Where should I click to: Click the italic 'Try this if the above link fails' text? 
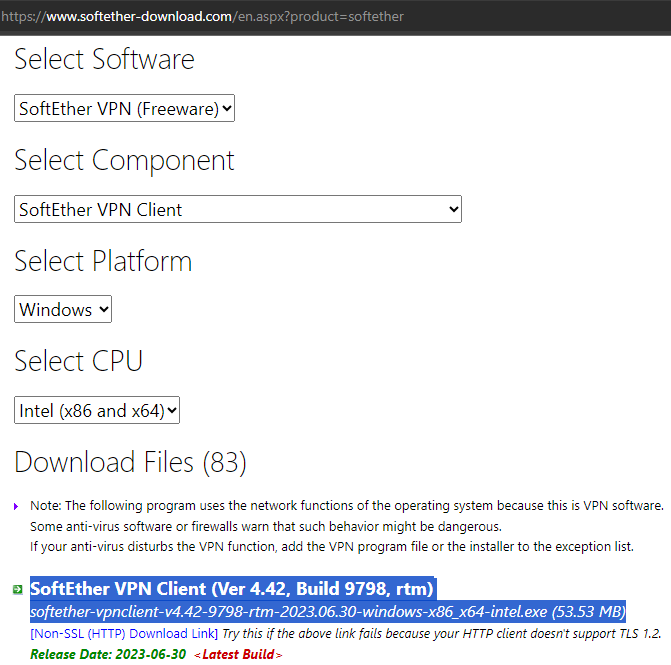439,634
